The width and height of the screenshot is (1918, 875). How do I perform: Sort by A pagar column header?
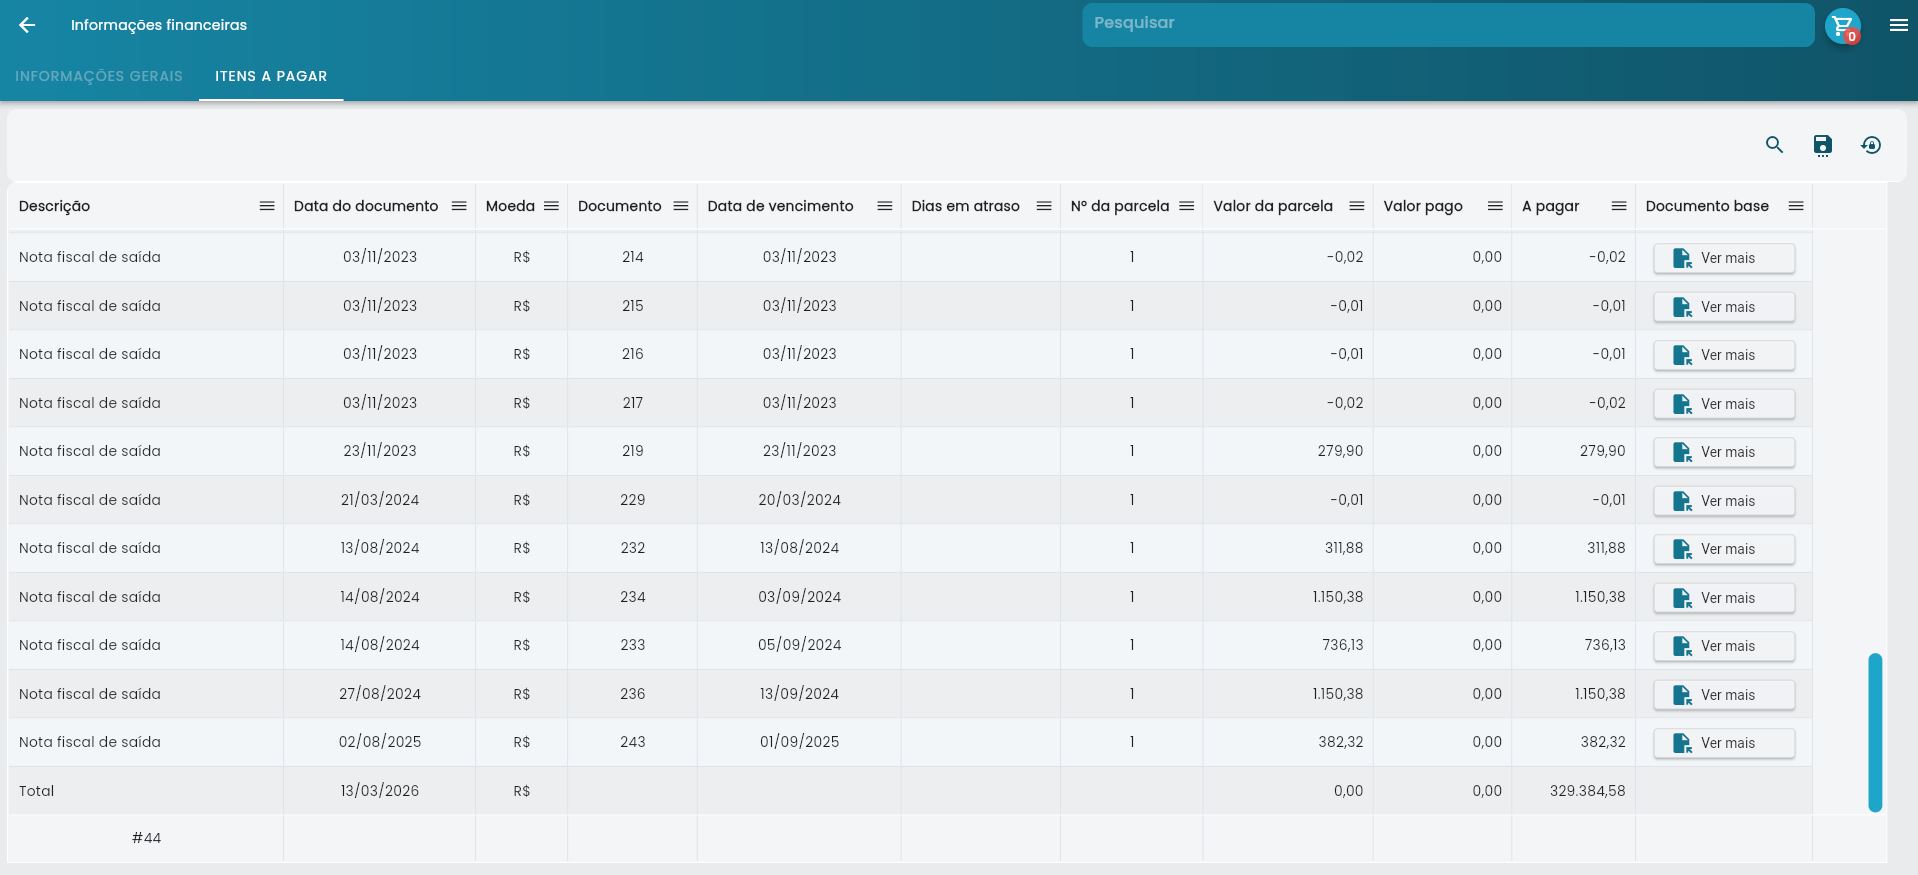1550,206
